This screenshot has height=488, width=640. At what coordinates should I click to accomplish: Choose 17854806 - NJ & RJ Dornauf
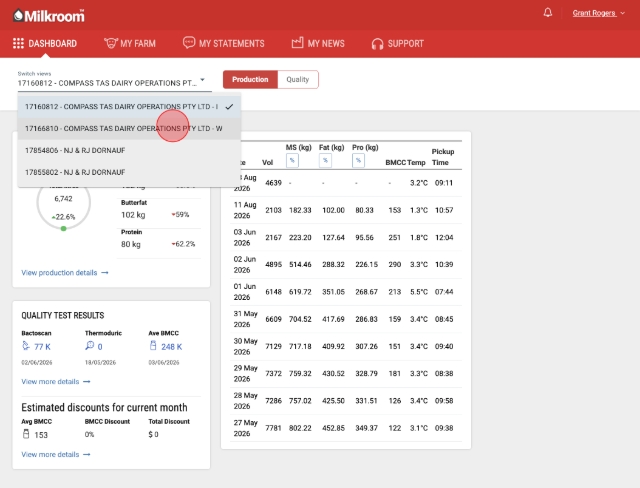(x=129, y=150)
